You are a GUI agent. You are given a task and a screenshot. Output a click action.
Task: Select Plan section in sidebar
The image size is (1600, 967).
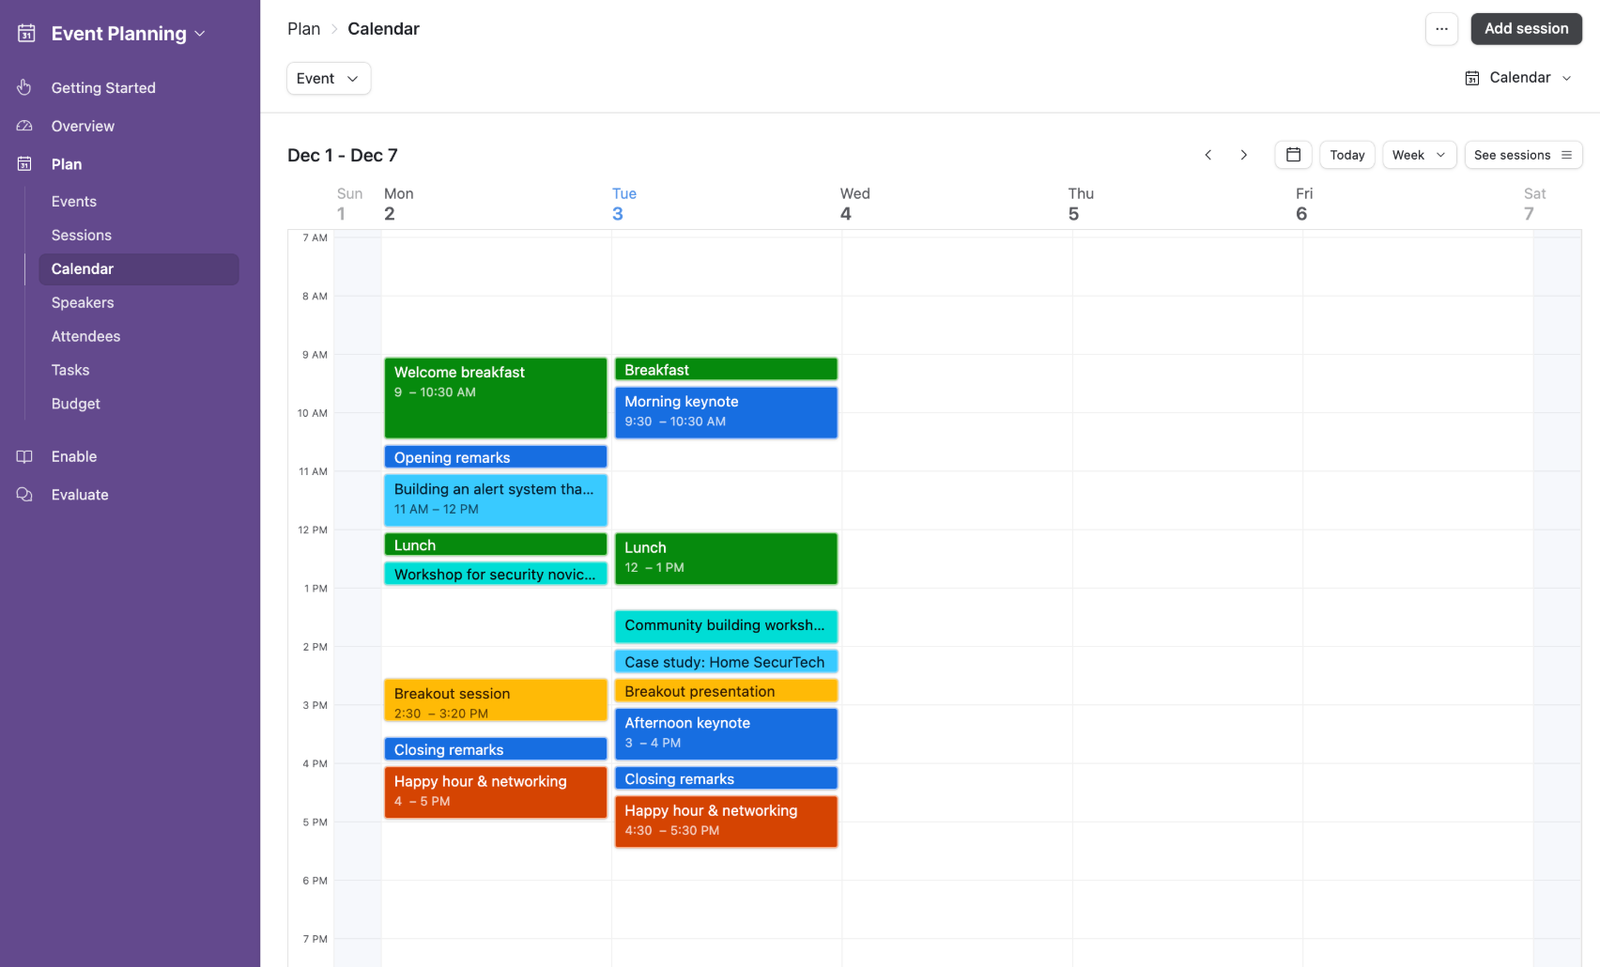click(x=67, y=164)
